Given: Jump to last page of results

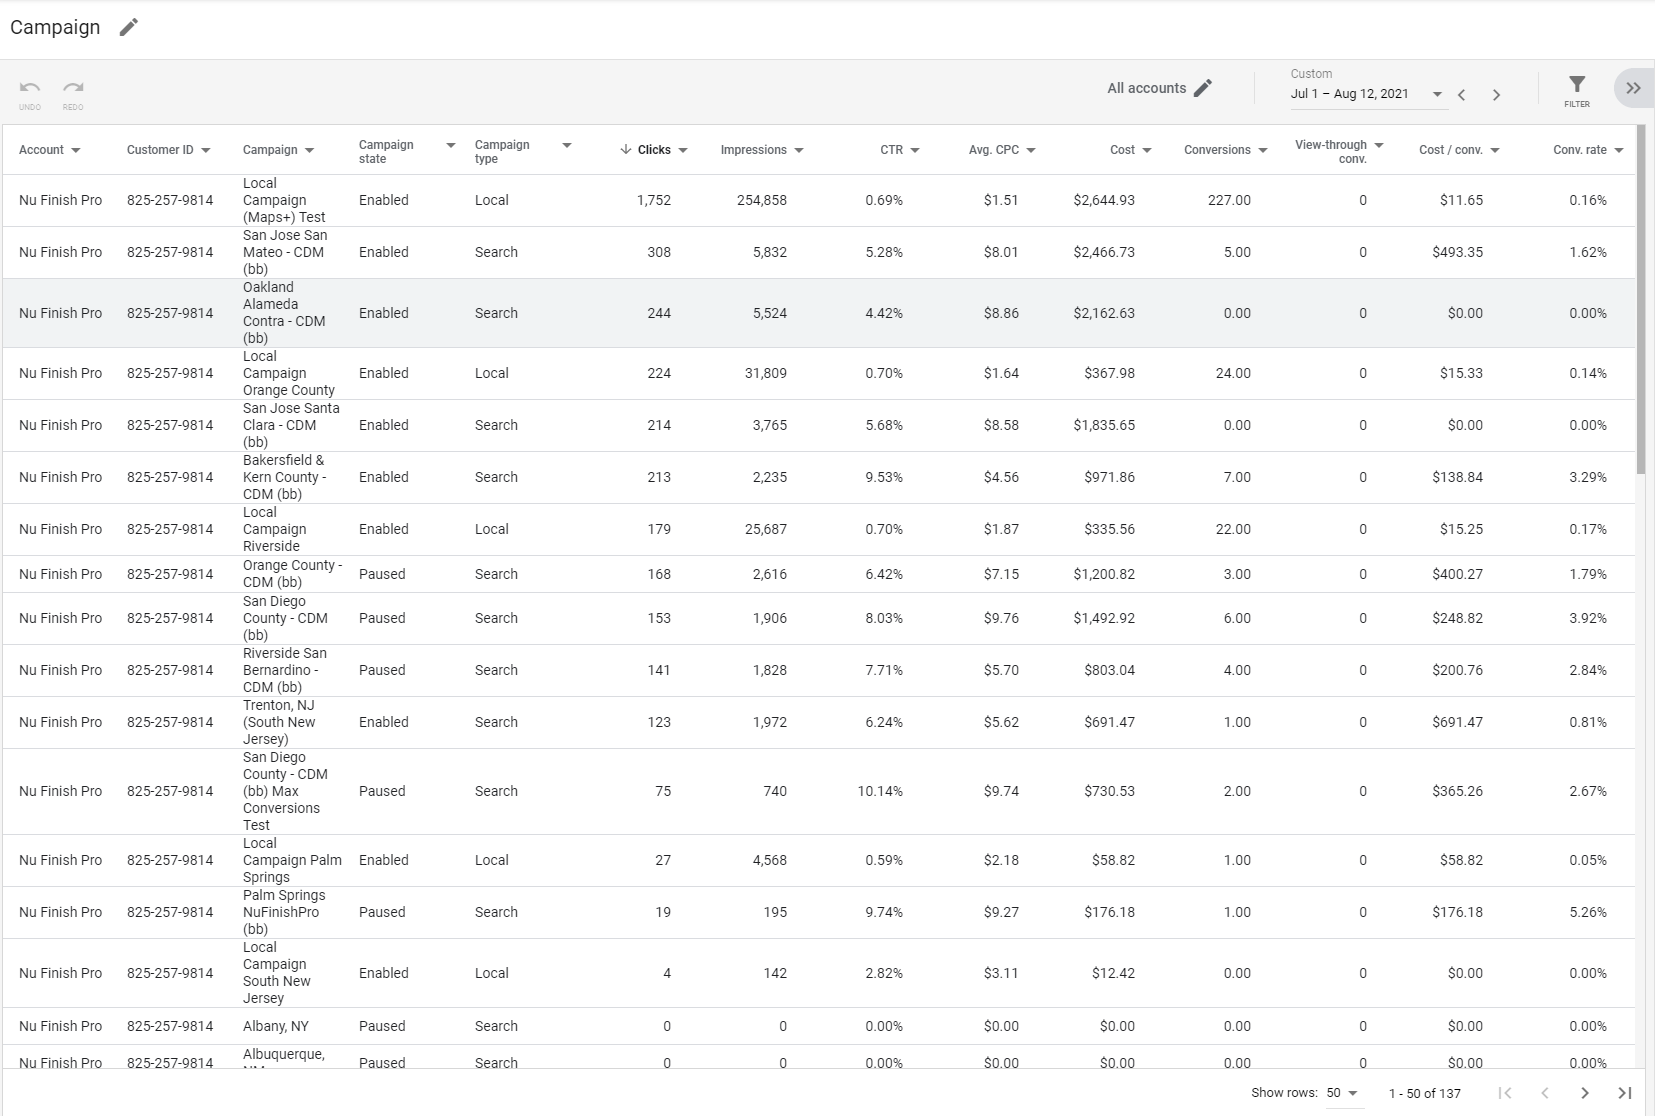Looking at the screenshot, I should click(x=1625, y=1093).
